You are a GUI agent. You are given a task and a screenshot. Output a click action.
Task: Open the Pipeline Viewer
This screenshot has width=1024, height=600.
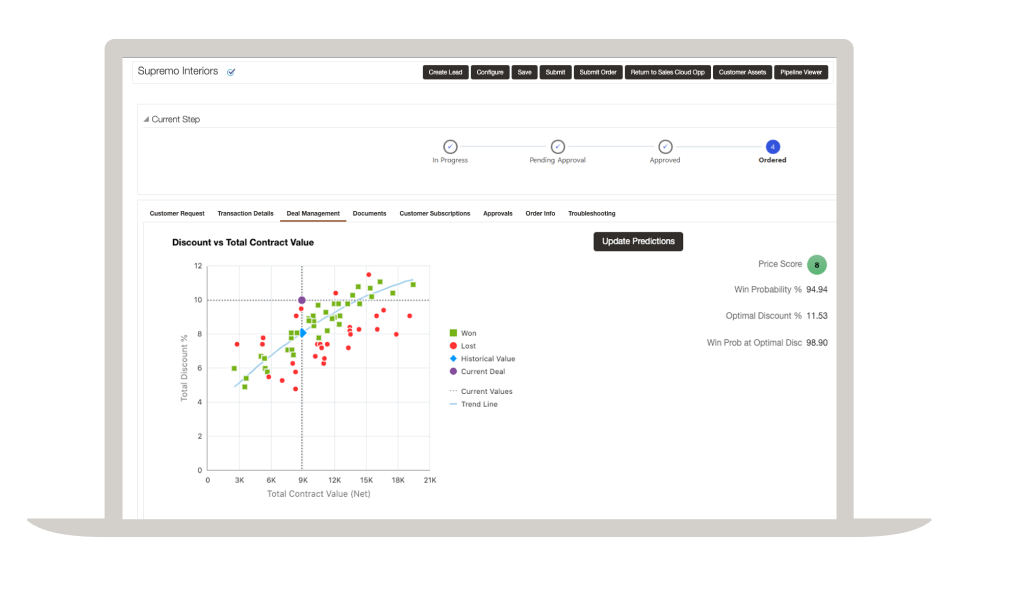click(x=801, y=72)
